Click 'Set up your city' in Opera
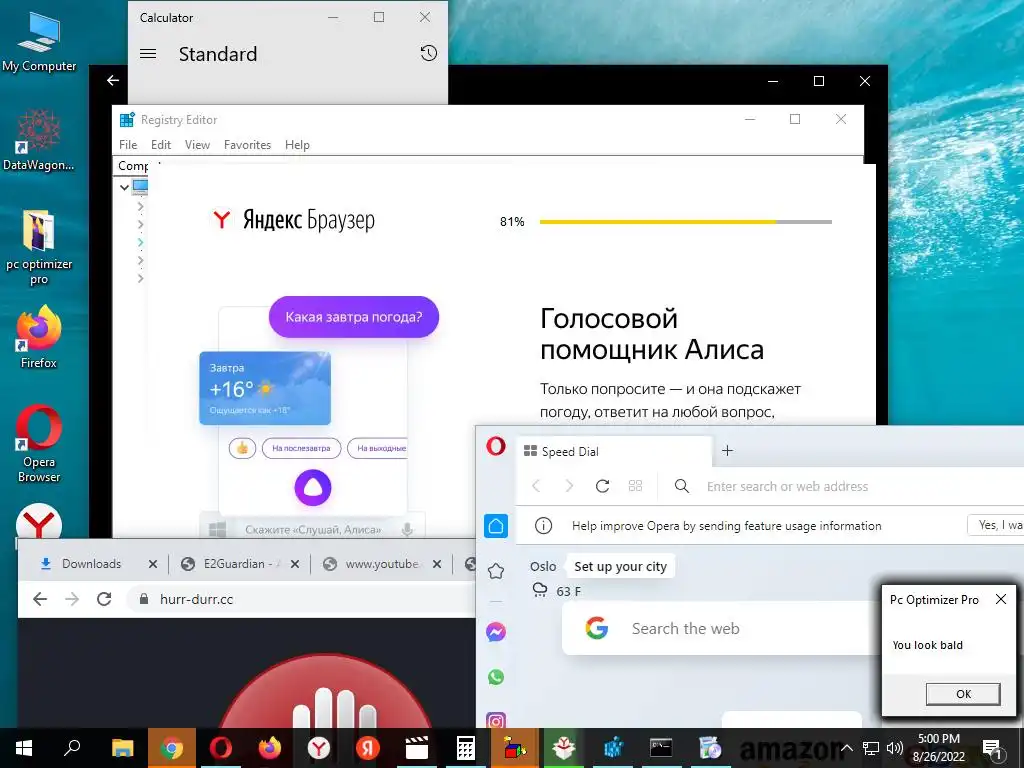The image size is (1024, 768). [x=620, y=566]
